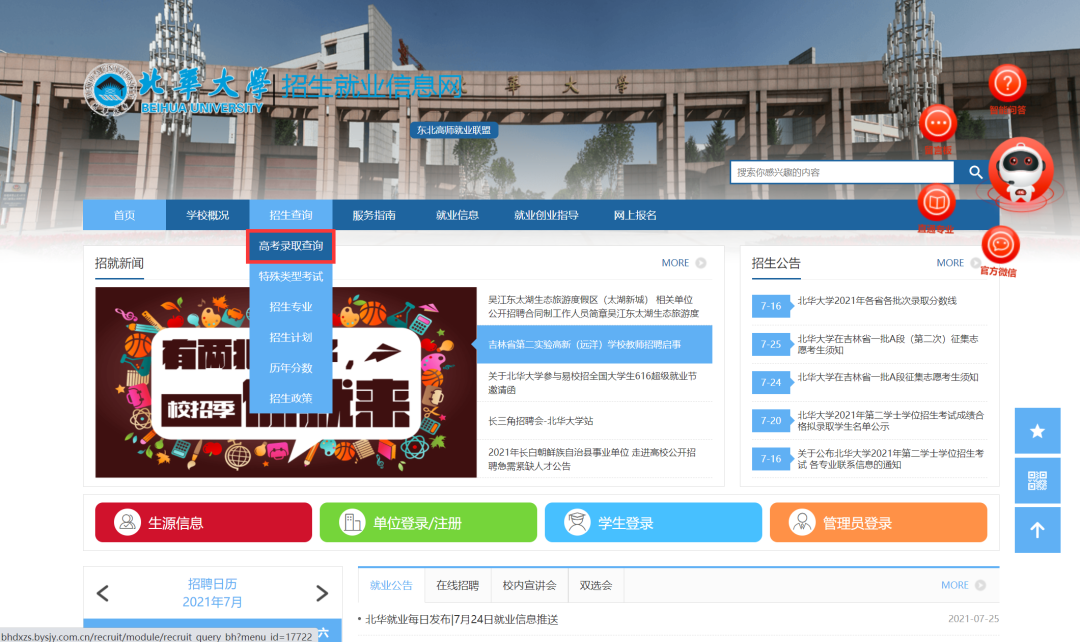This screenshot has width=1080, height=642.
Task: Open the 服务指南 nav item
Action: (x=374, y=215)
